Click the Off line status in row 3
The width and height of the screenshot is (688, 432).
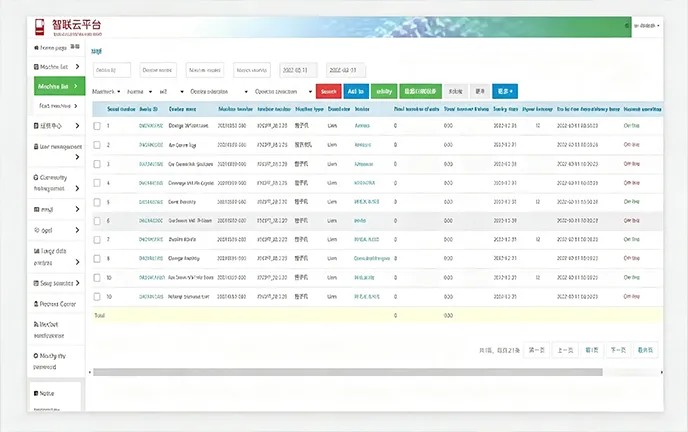pyautogui.click(x=631, y=164)
